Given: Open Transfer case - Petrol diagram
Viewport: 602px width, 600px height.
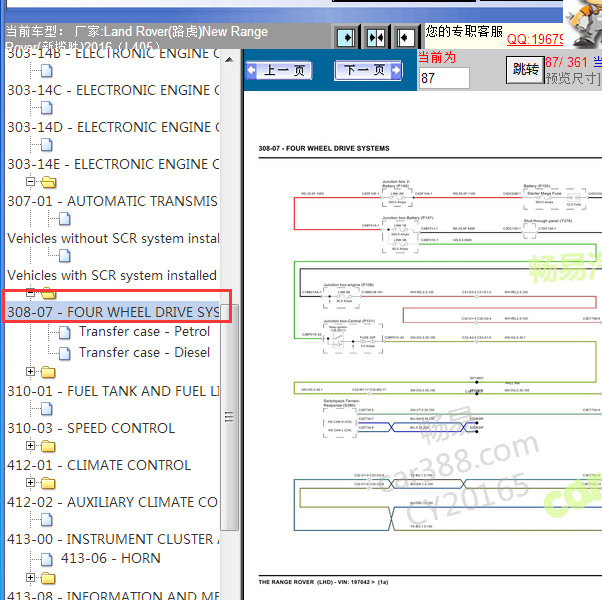Looking at the screenshot, I should (x=144, y=331).
